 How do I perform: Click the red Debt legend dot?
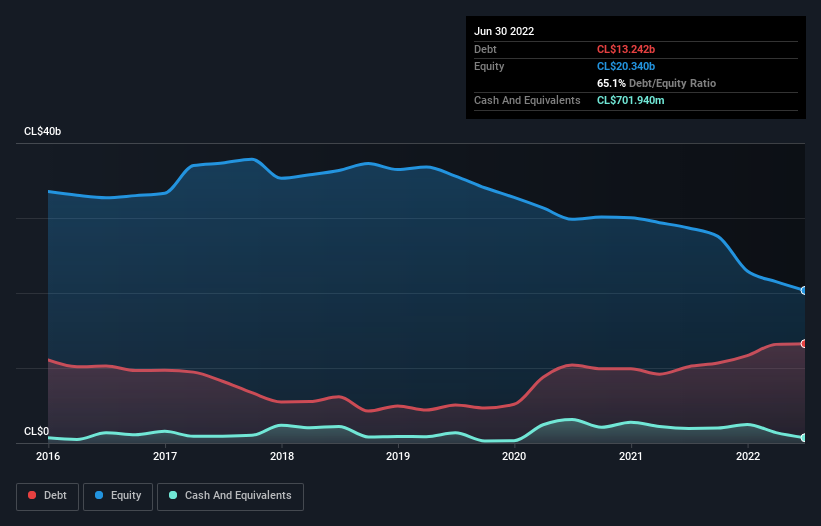click(x=32, y=495)
